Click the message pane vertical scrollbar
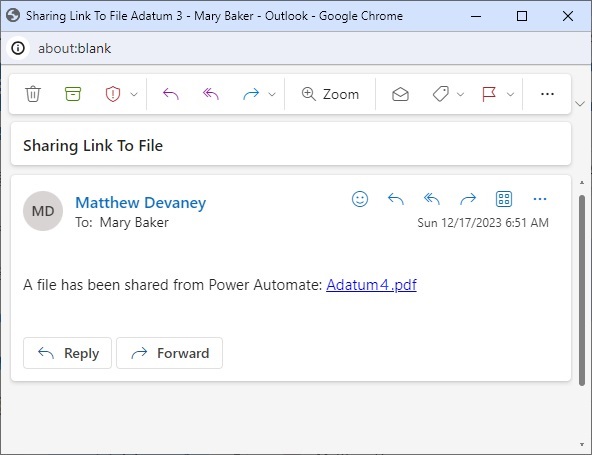 pos(582,290)
